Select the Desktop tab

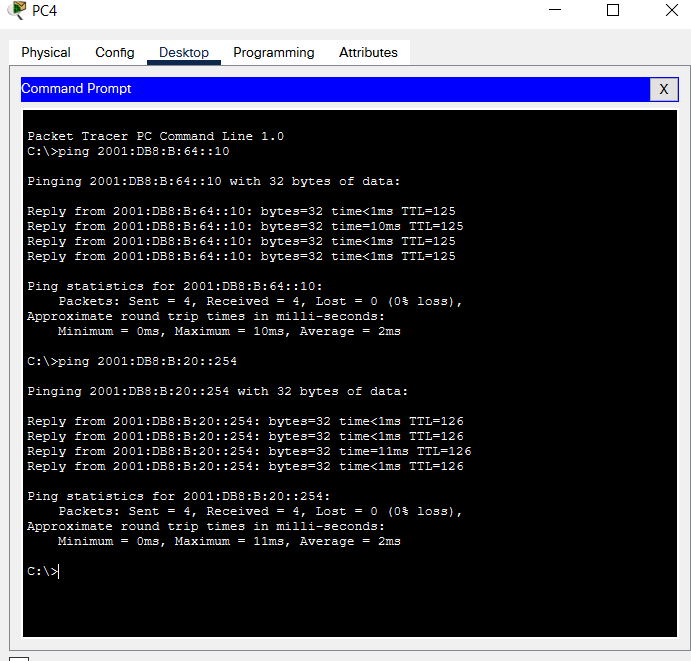coord(184,52)
